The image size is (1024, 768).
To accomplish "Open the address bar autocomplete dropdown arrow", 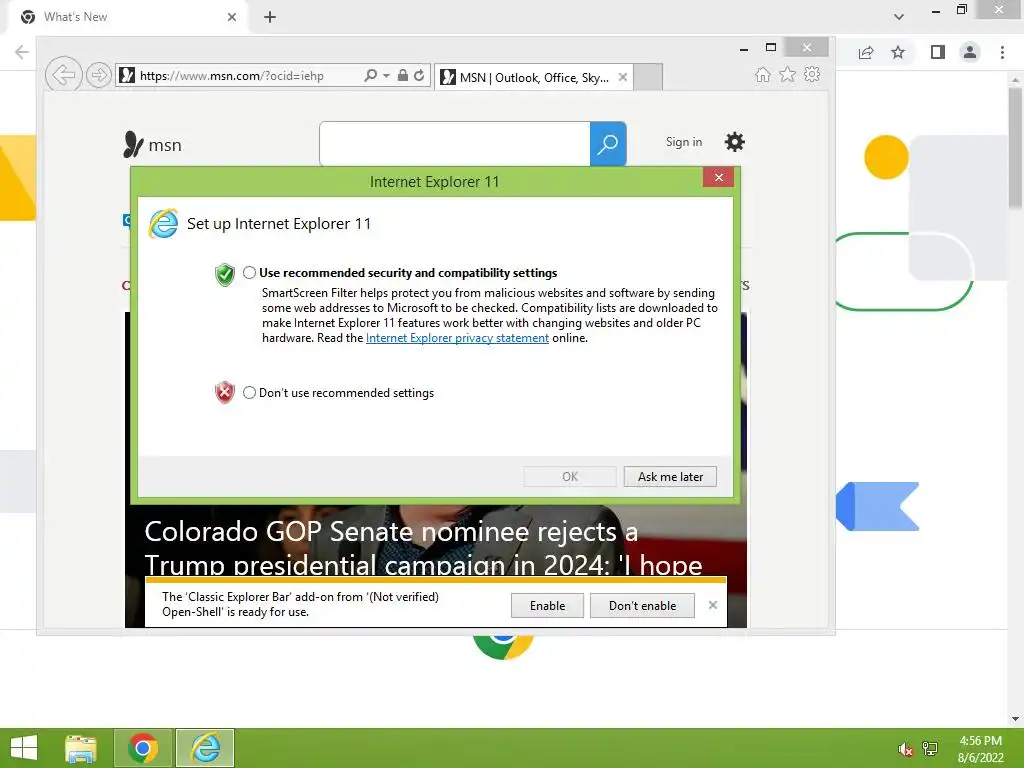I will 387,76.
